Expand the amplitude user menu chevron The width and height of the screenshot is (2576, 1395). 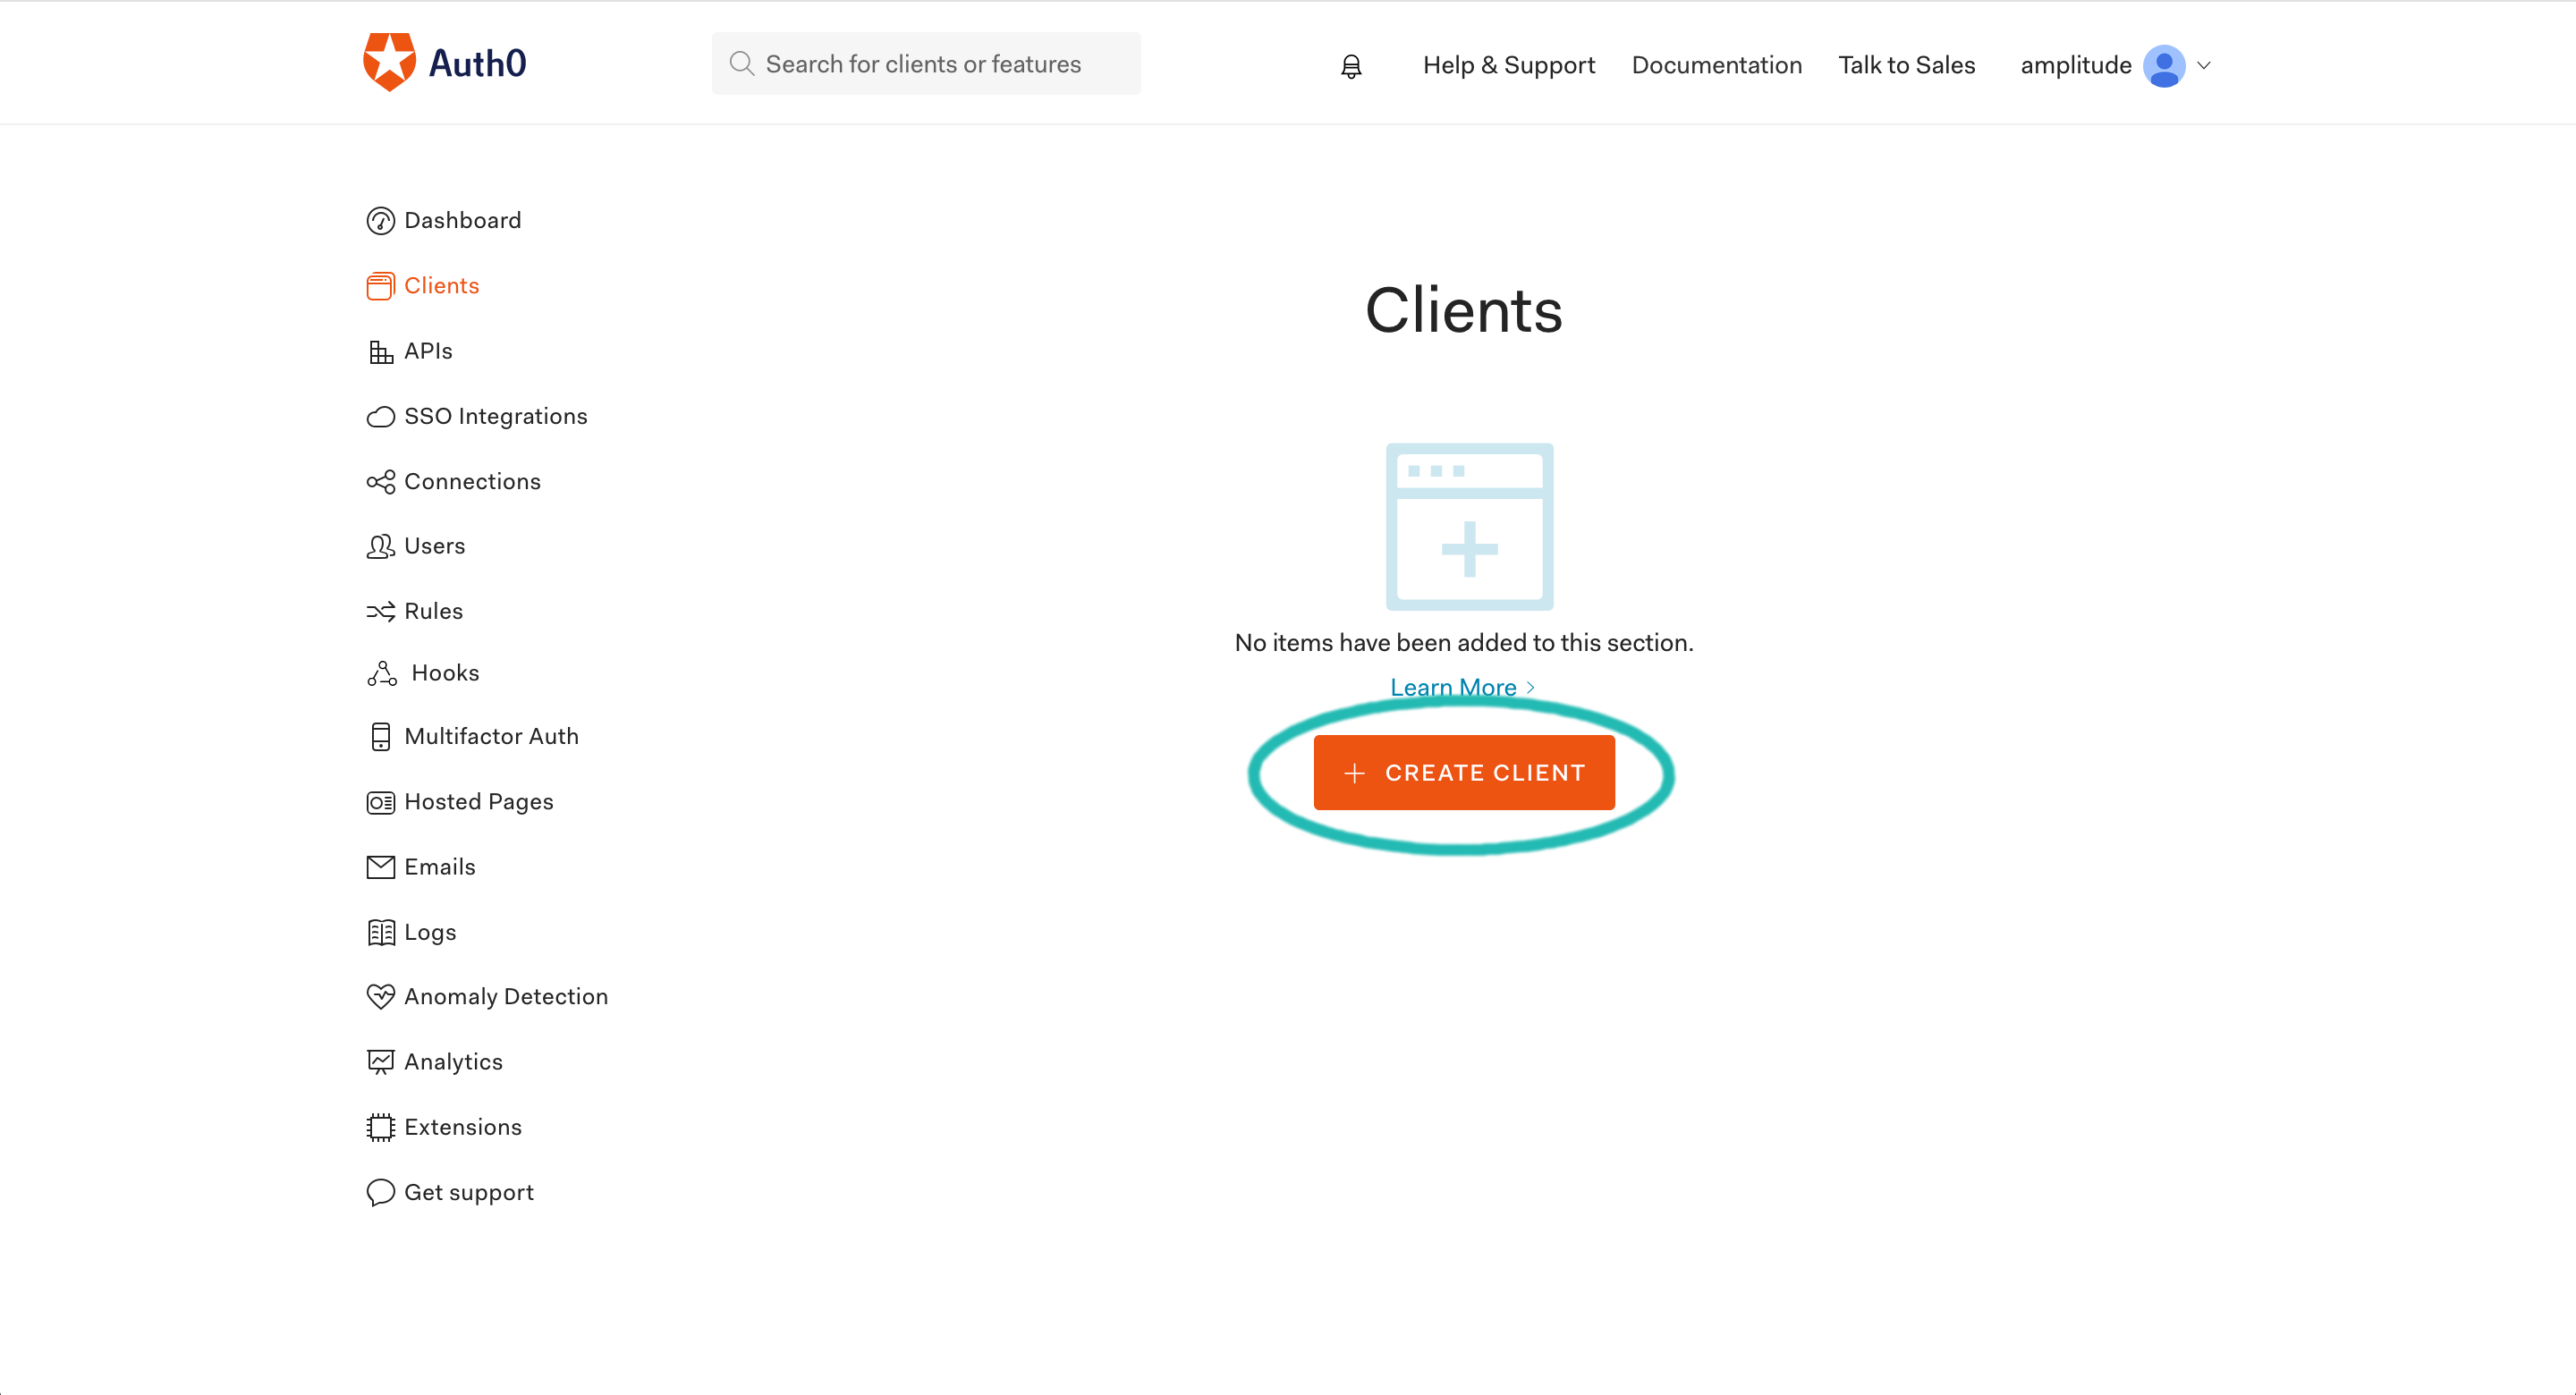(x=2203, y=65)
